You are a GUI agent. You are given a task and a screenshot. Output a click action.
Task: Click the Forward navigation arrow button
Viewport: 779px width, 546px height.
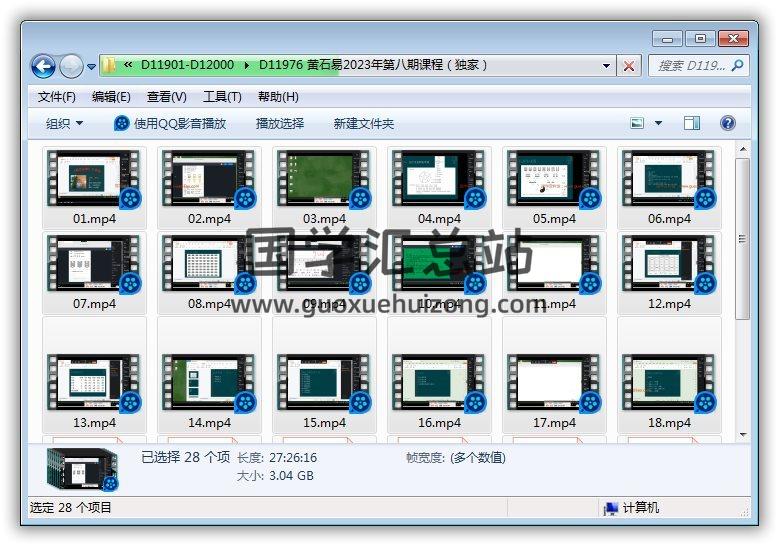[71, 66]
